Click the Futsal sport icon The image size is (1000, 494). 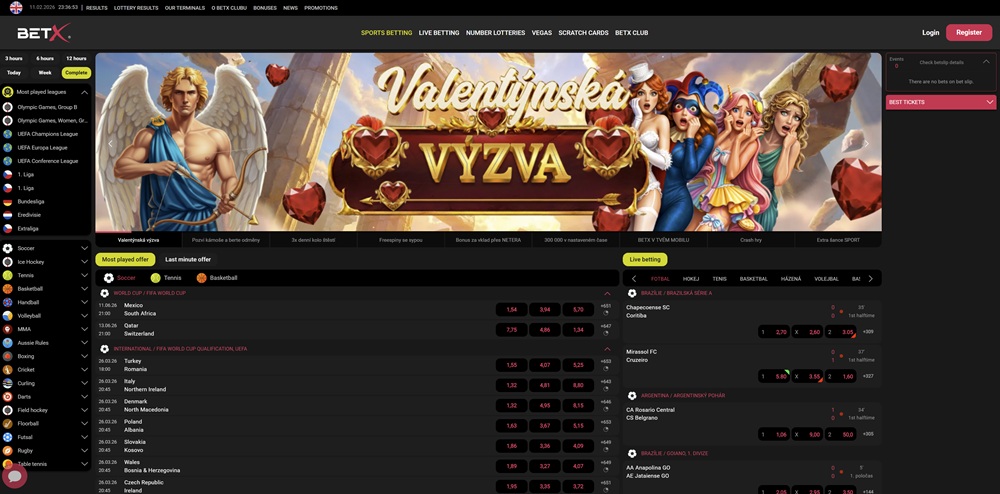pyautogui.click(x=8, y=437)
